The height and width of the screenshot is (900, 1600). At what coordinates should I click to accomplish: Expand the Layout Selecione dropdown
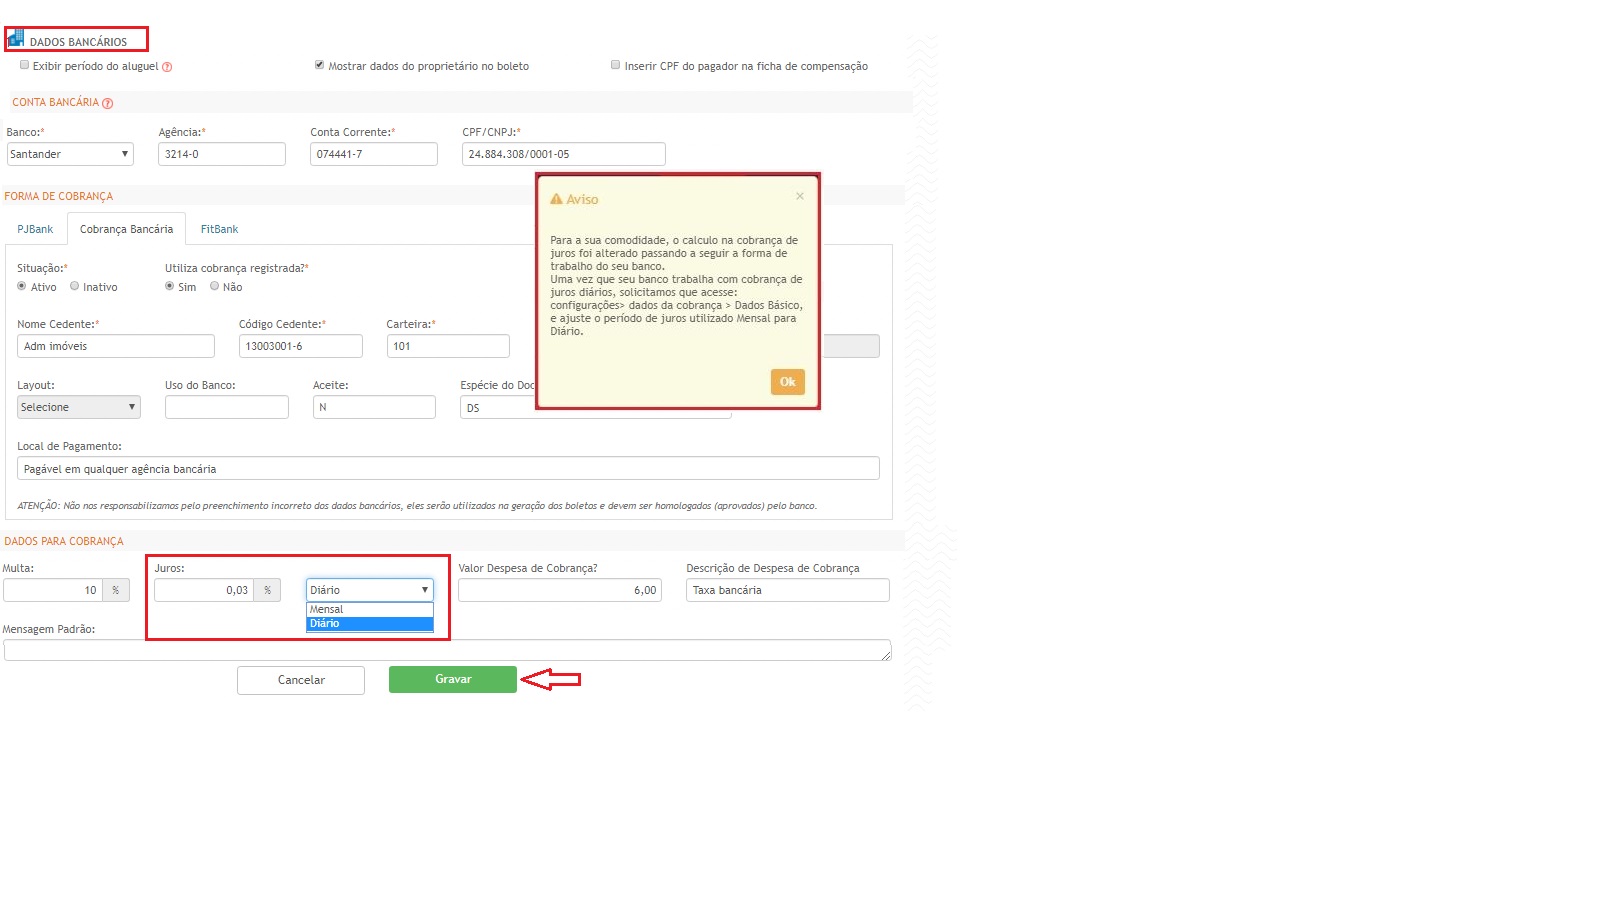click(x=78, y=407)
